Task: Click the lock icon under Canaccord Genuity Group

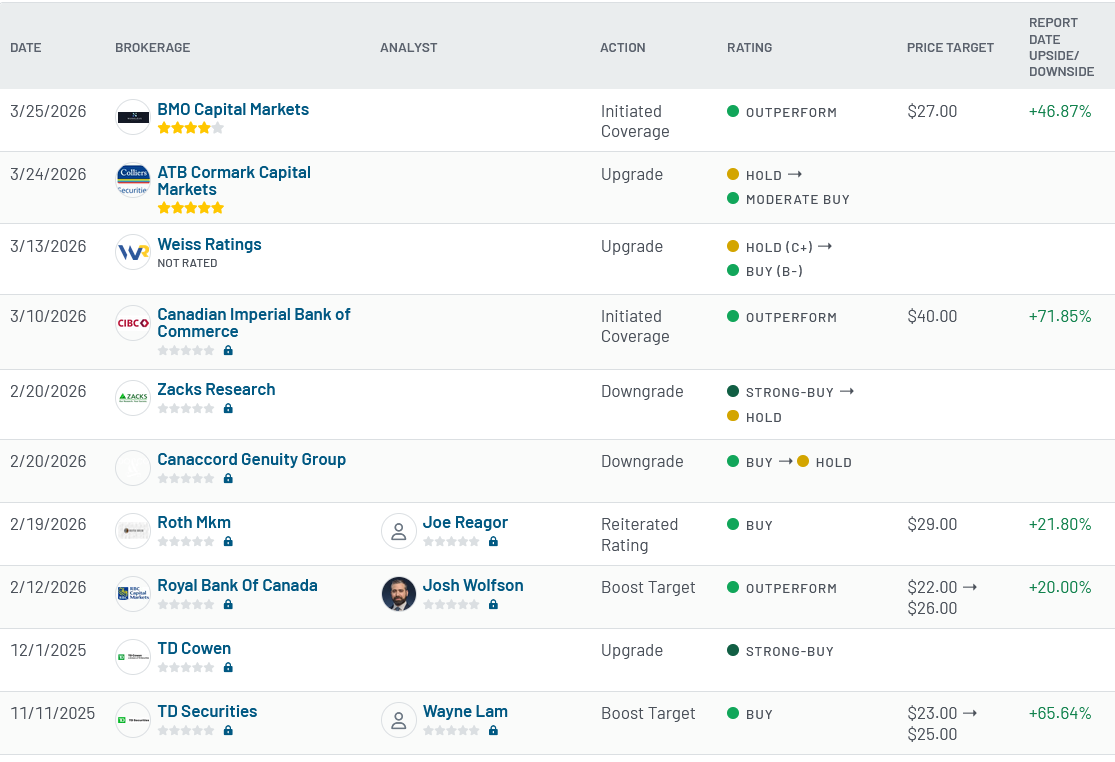Action: pyautogui.click(x=228, y=478)
